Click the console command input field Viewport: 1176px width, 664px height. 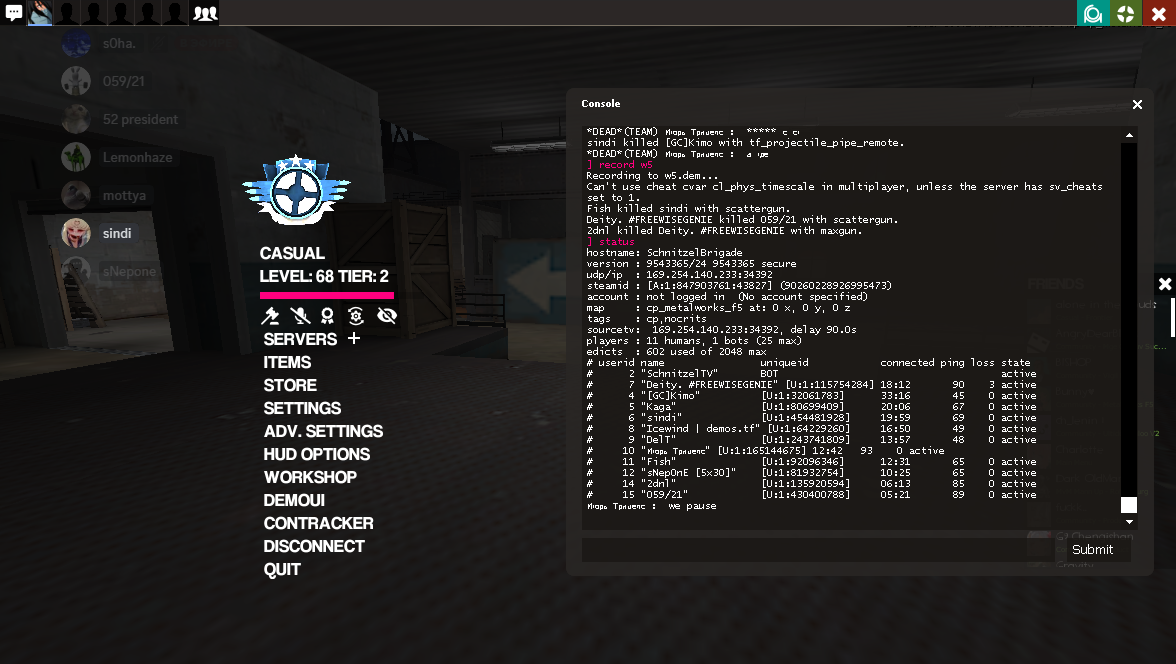[x=815, y=550]
